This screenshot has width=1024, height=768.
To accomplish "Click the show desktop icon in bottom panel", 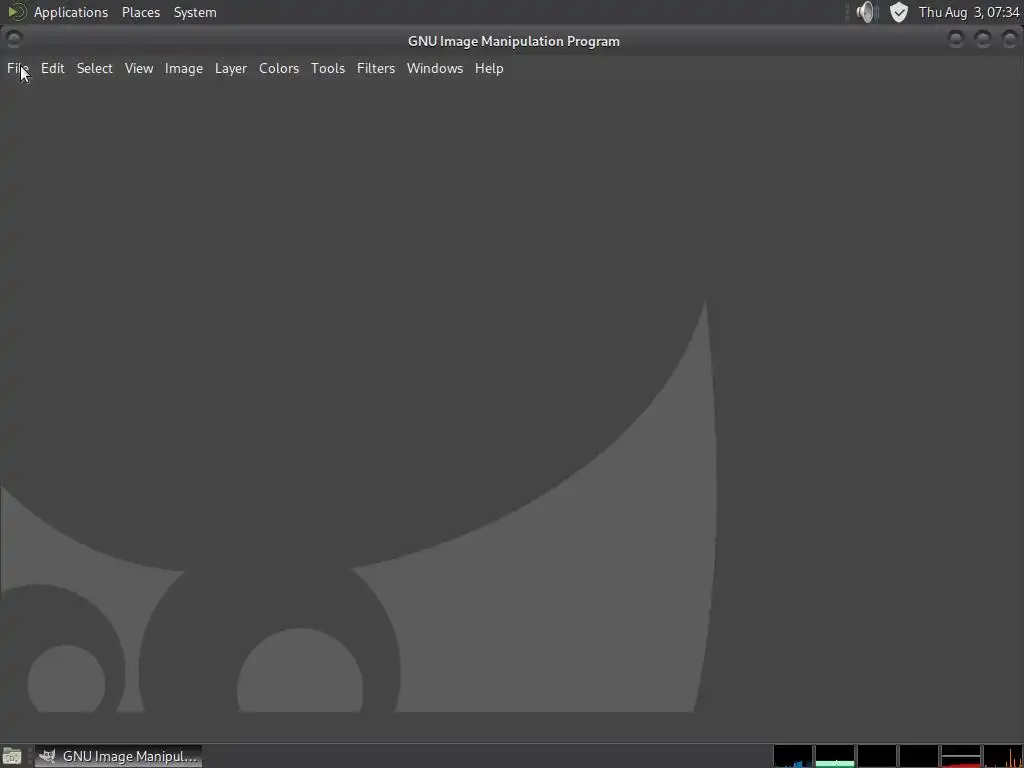I will tap(12, 756).
